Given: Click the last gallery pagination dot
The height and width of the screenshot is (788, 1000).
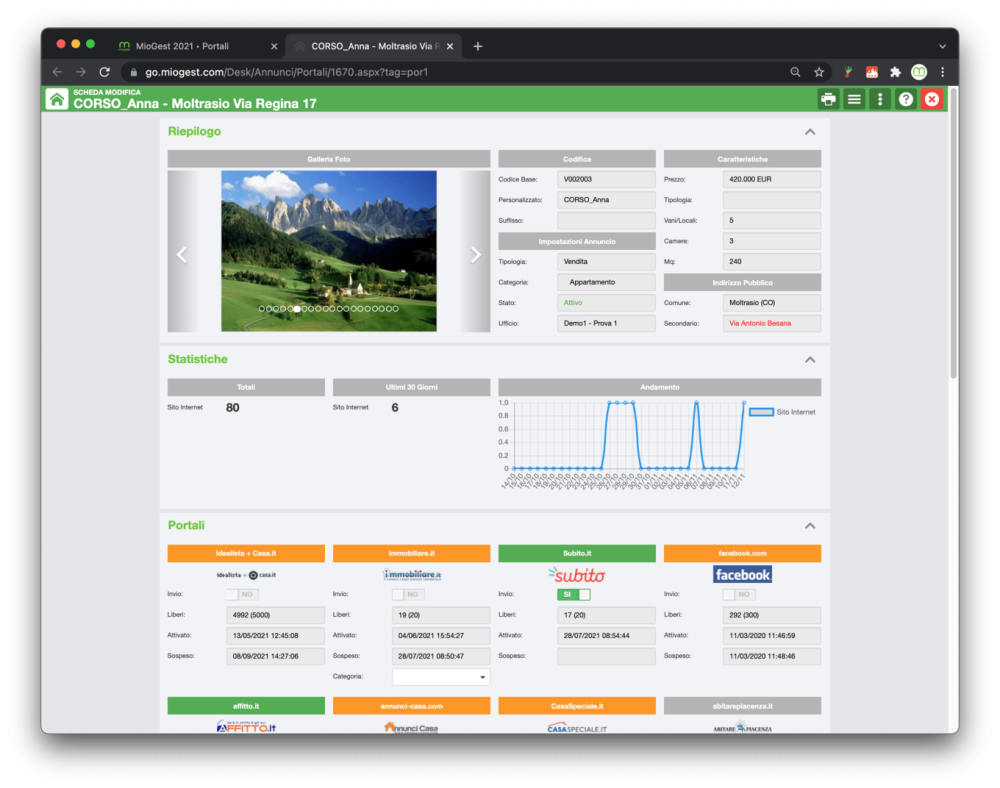Looking at the screenshot, I should coord(395,309).
